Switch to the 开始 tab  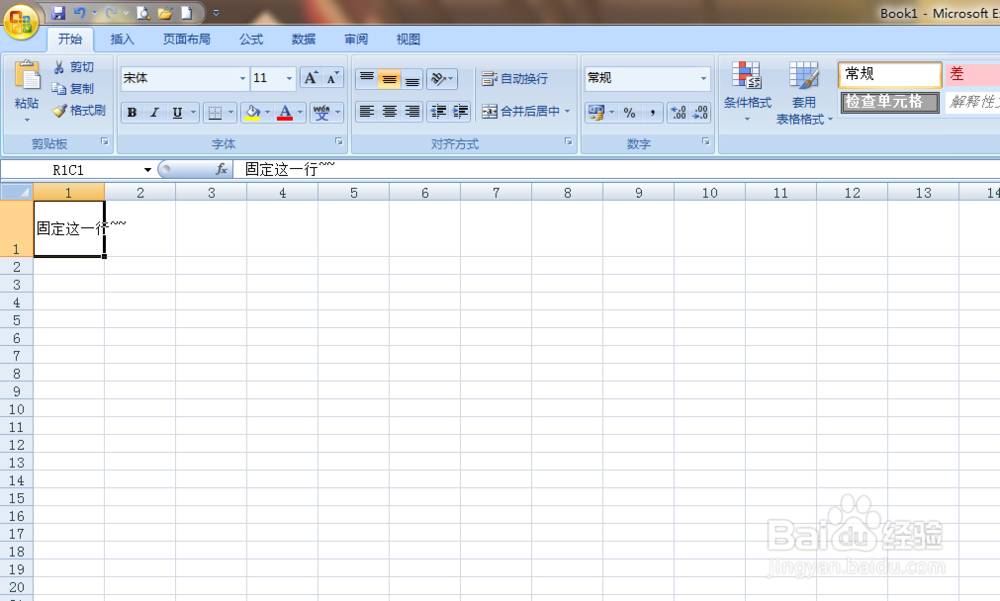(x=70, y=40)
